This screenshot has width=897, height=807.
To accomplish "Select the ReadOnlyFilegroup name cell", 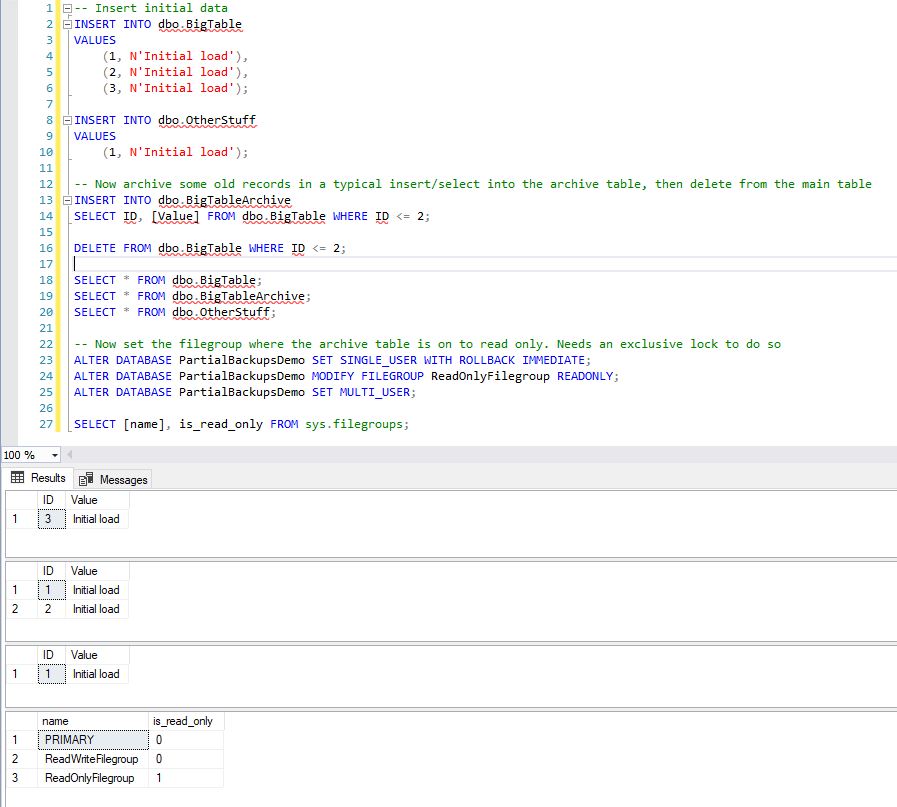I will tap(92, 778).
